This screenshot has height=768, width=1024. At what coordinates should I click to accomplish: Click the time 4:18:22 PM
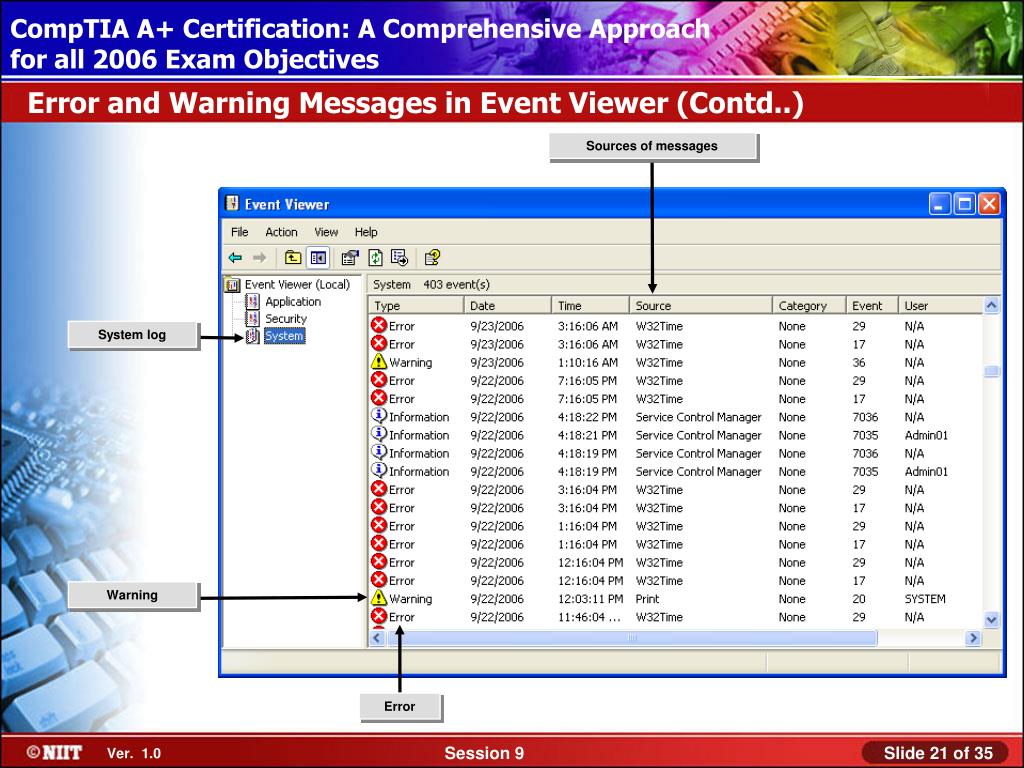point(587,417)
